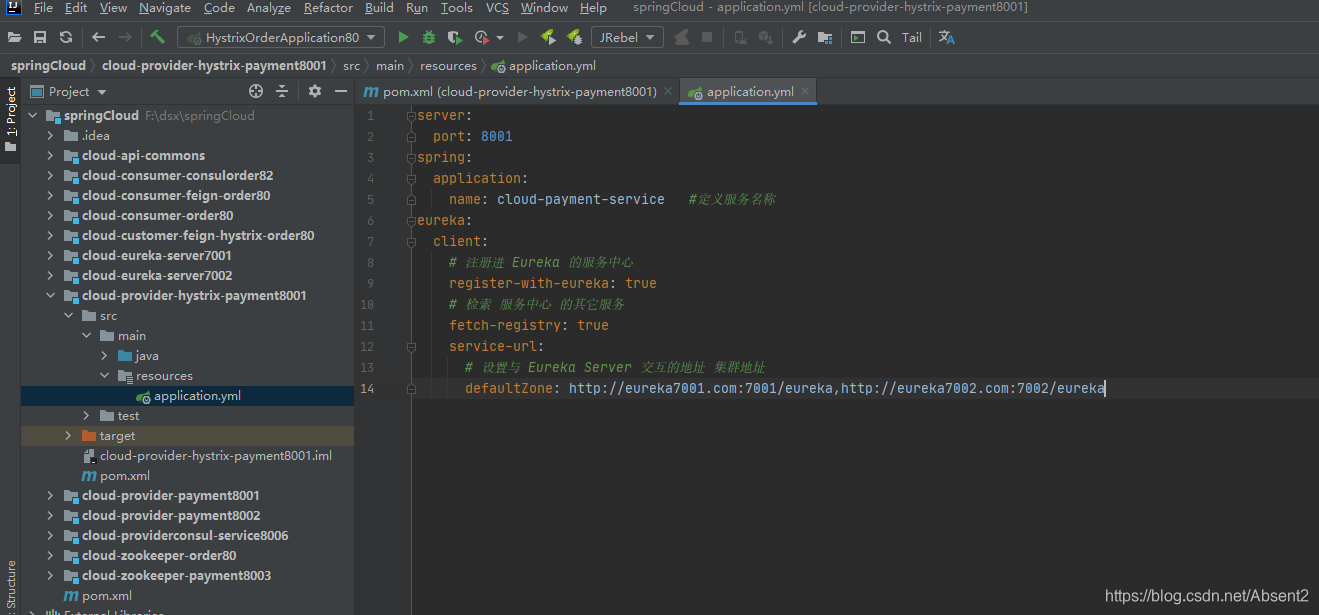Expand the .idea folder

51,136
